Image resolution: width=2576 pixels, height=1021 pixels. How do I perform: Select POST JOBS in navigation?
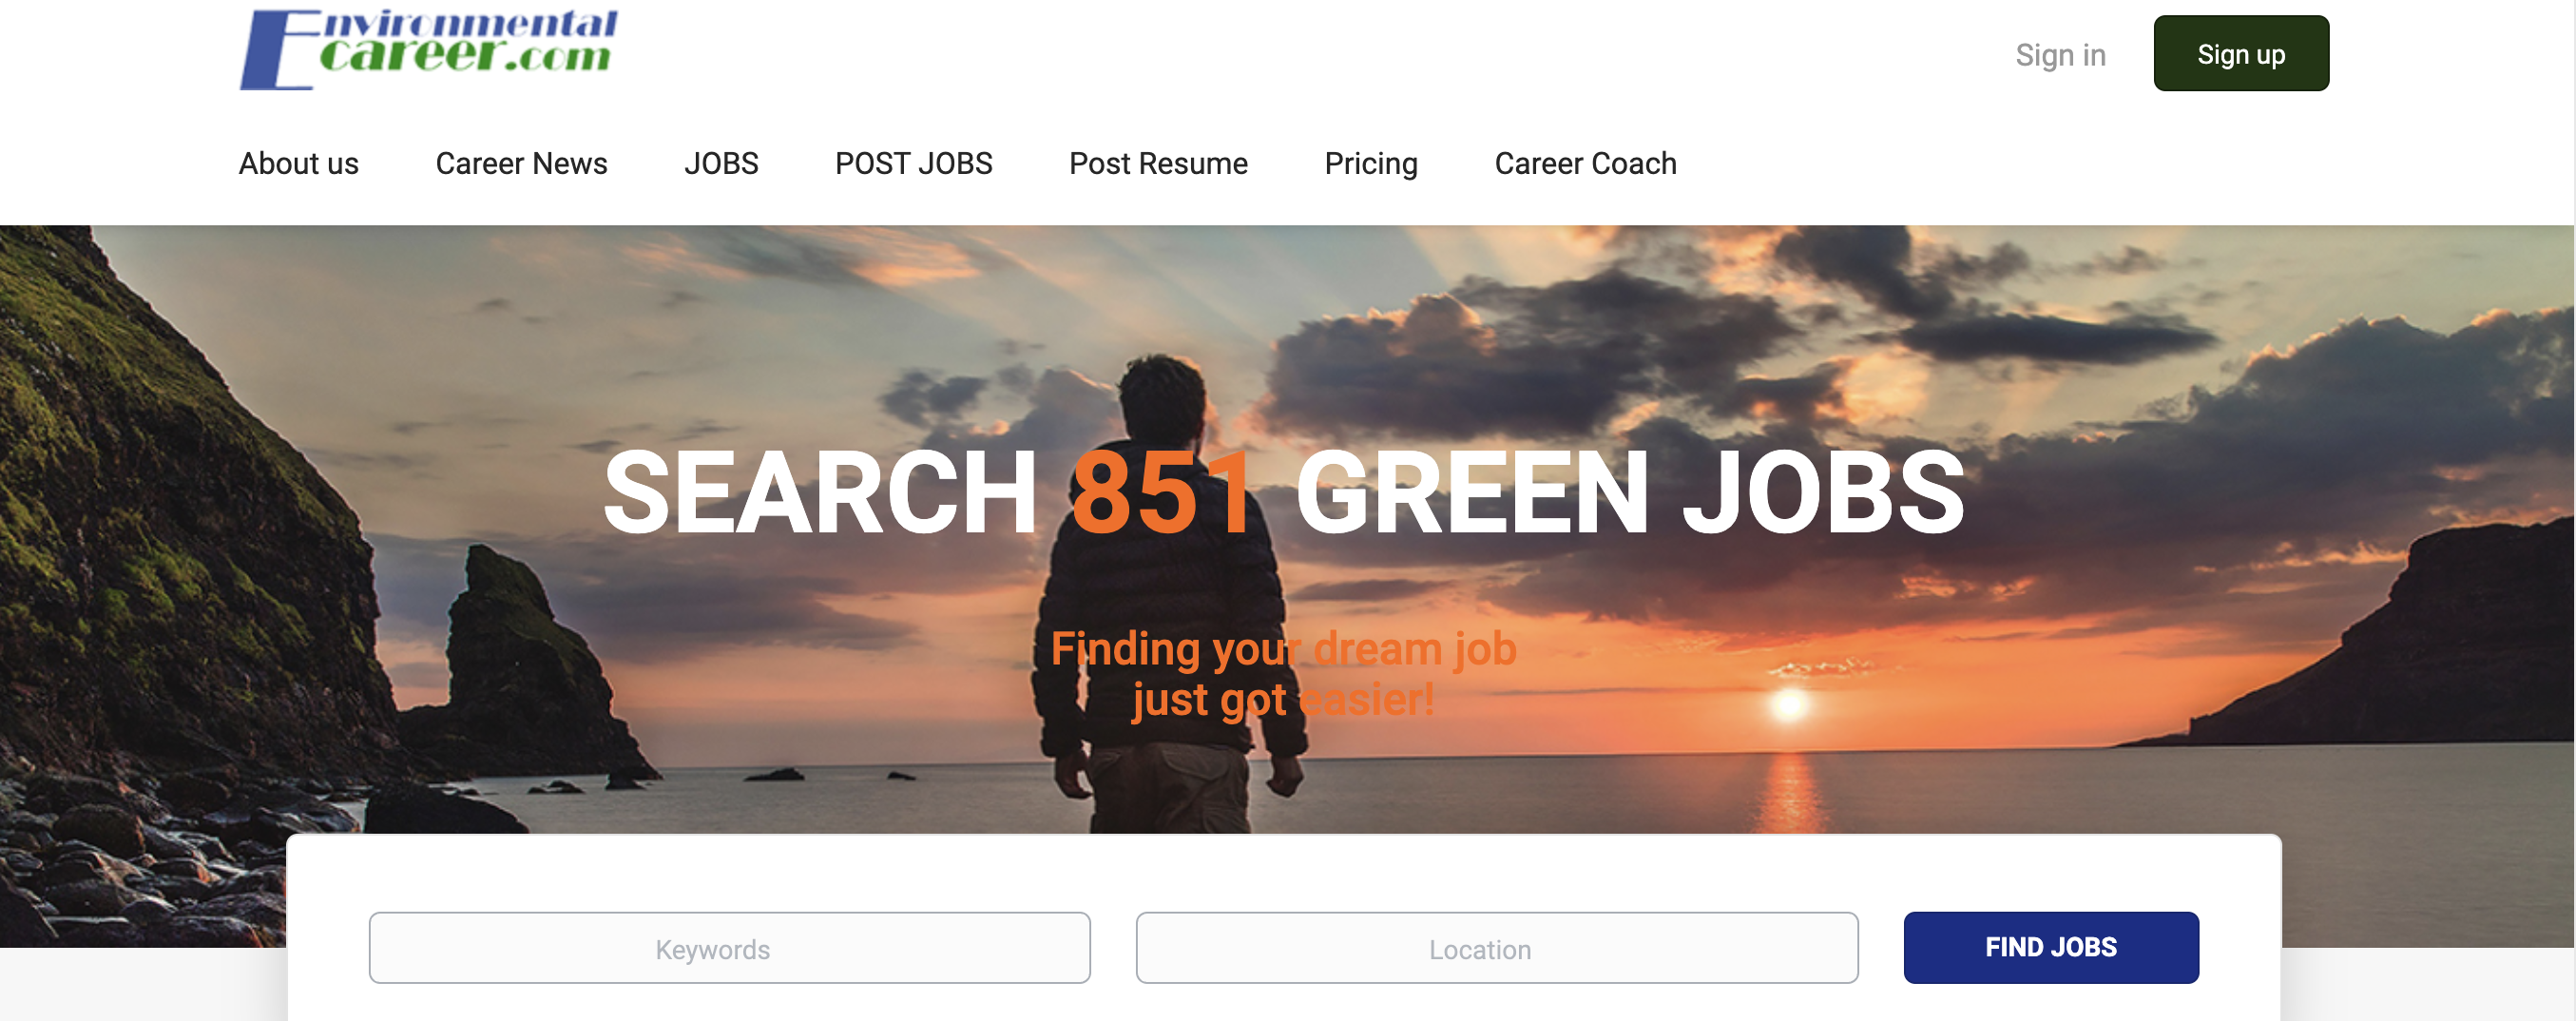(913, 163)
